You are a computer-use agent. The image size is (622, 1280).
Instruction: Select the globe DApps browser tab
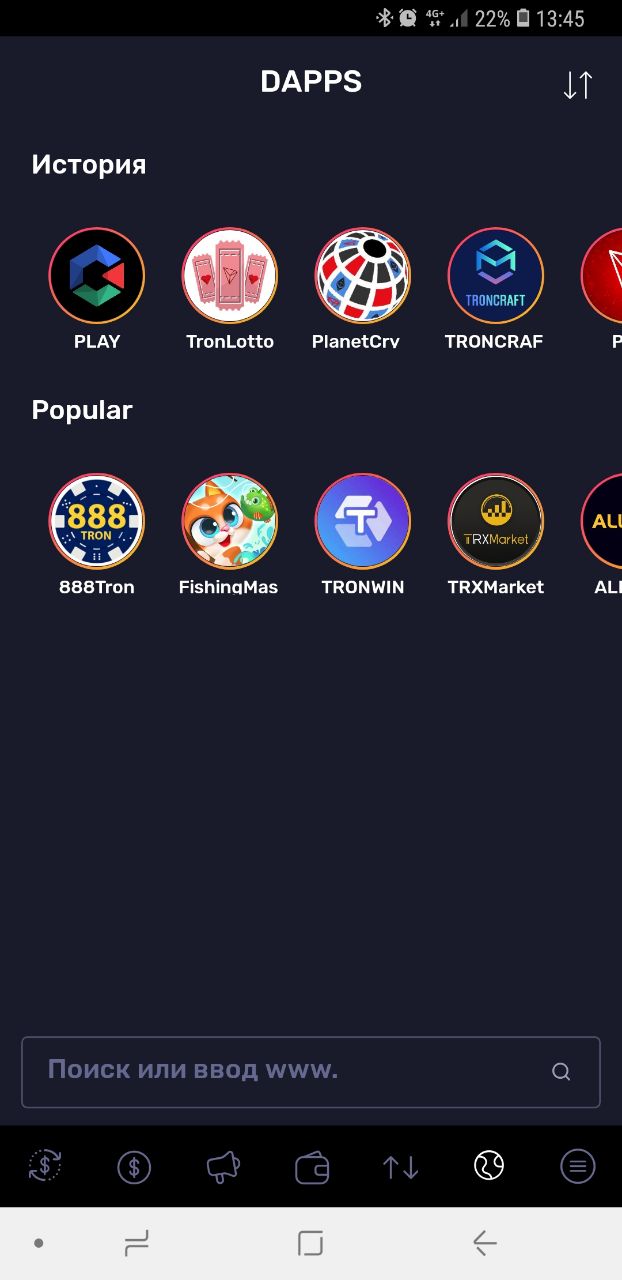coord(489,1166)
